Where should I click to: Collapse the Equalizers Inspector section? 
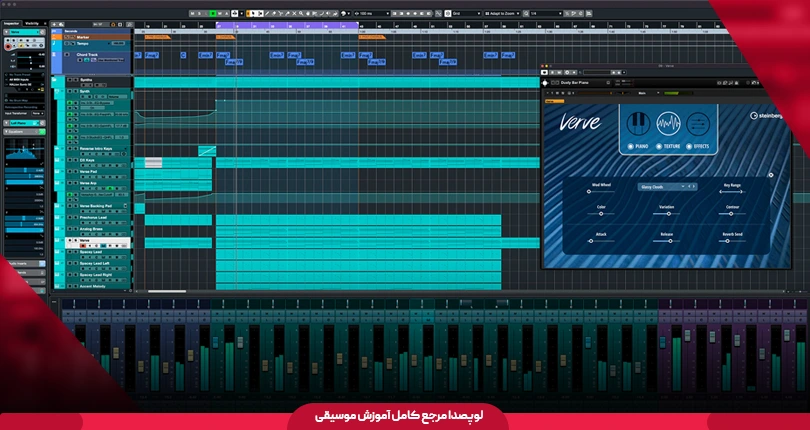point(6,132)
